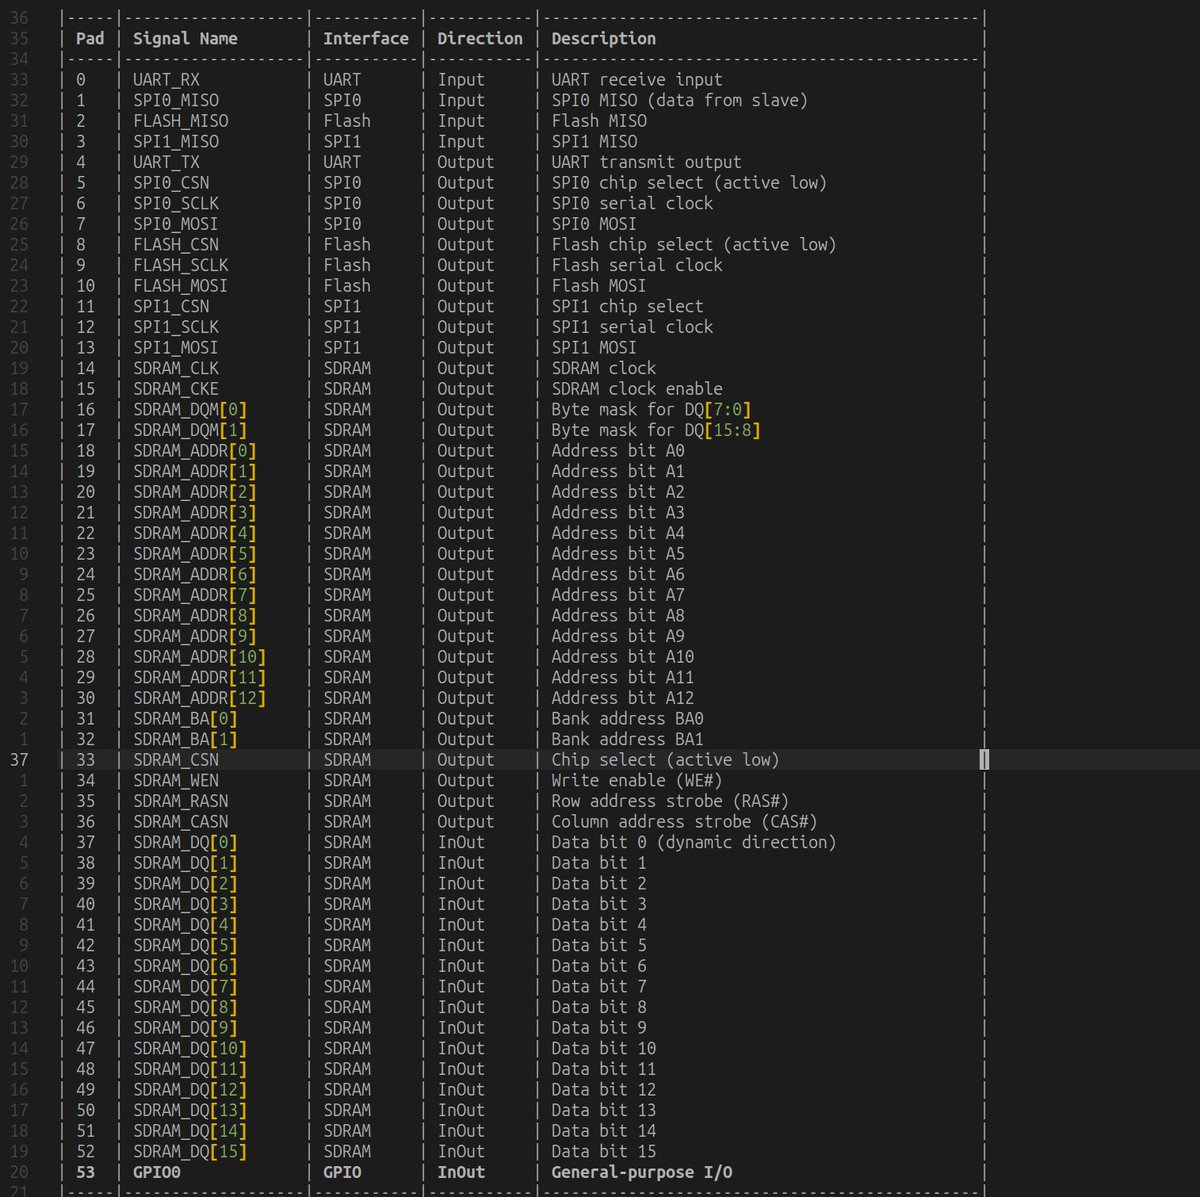1200x1197 pixels.
Task: Click 'SPI0 MISO (data from slave)' text
Action: pyautogui.click(x=680, y=100)
